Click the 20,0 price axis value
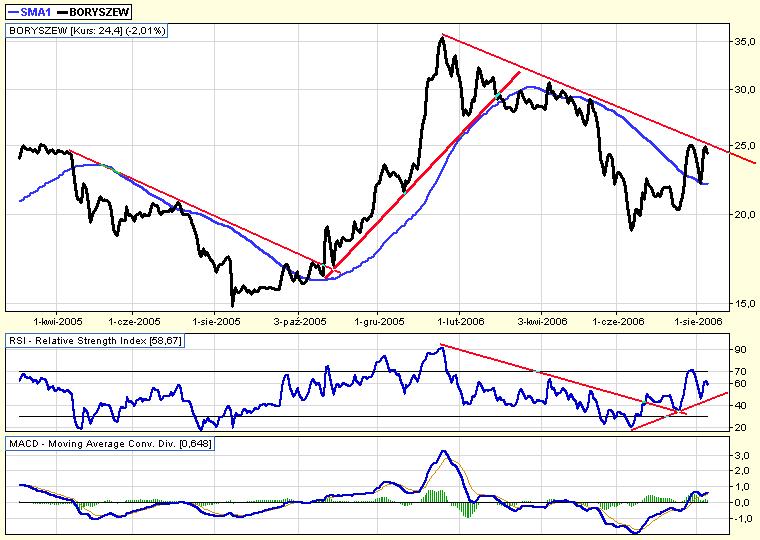 click(x=743, y=214)
